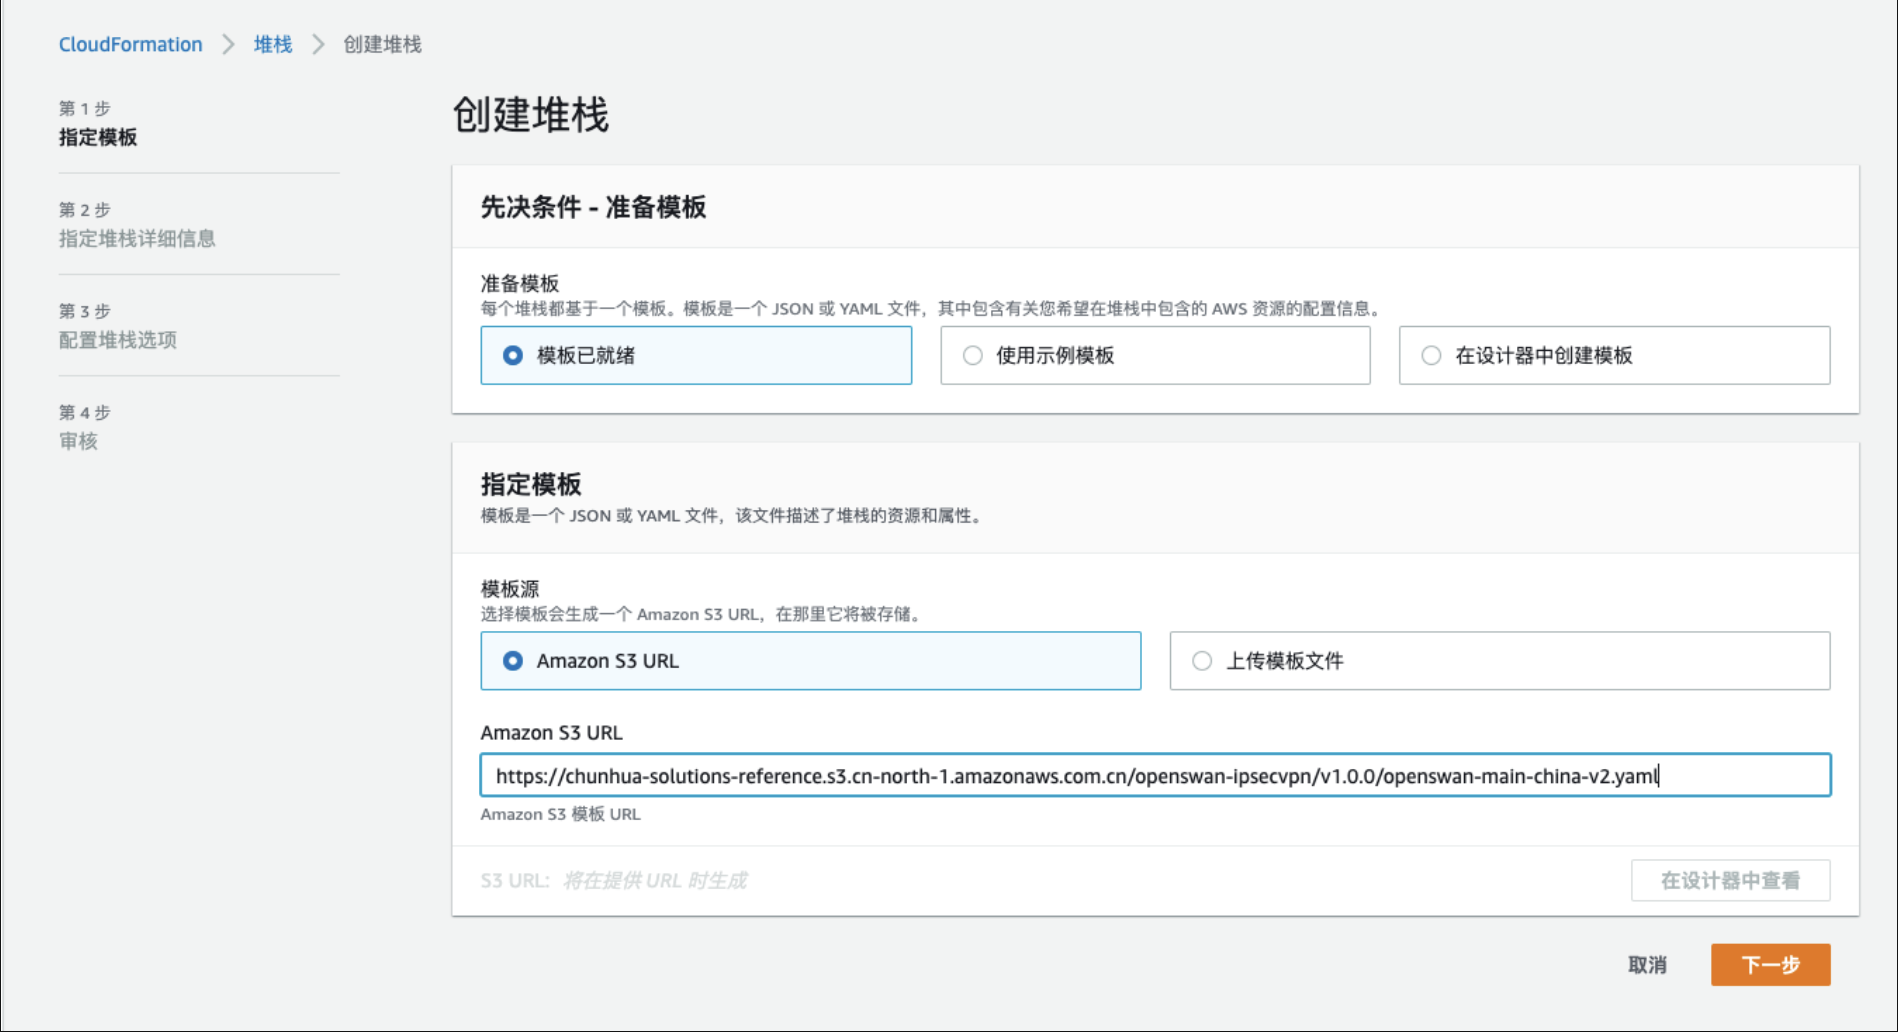Click the 准备模板 label
1898x1032 pixels.
tap(520, 283)
